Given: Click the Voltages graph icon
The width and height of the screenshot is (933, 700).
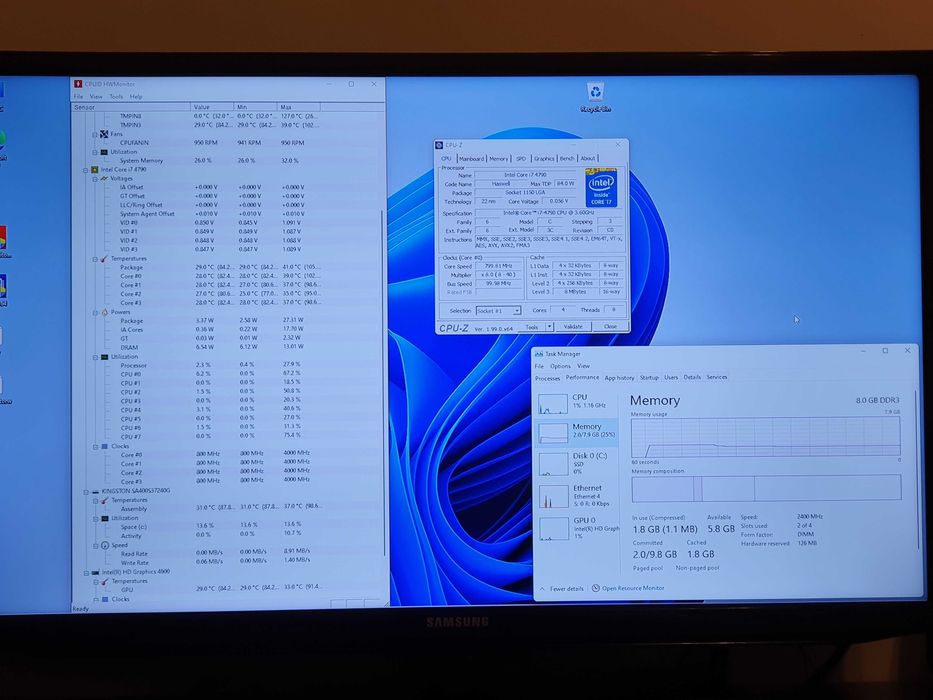Looking at the screenshot, I should [x=104, y=179].
